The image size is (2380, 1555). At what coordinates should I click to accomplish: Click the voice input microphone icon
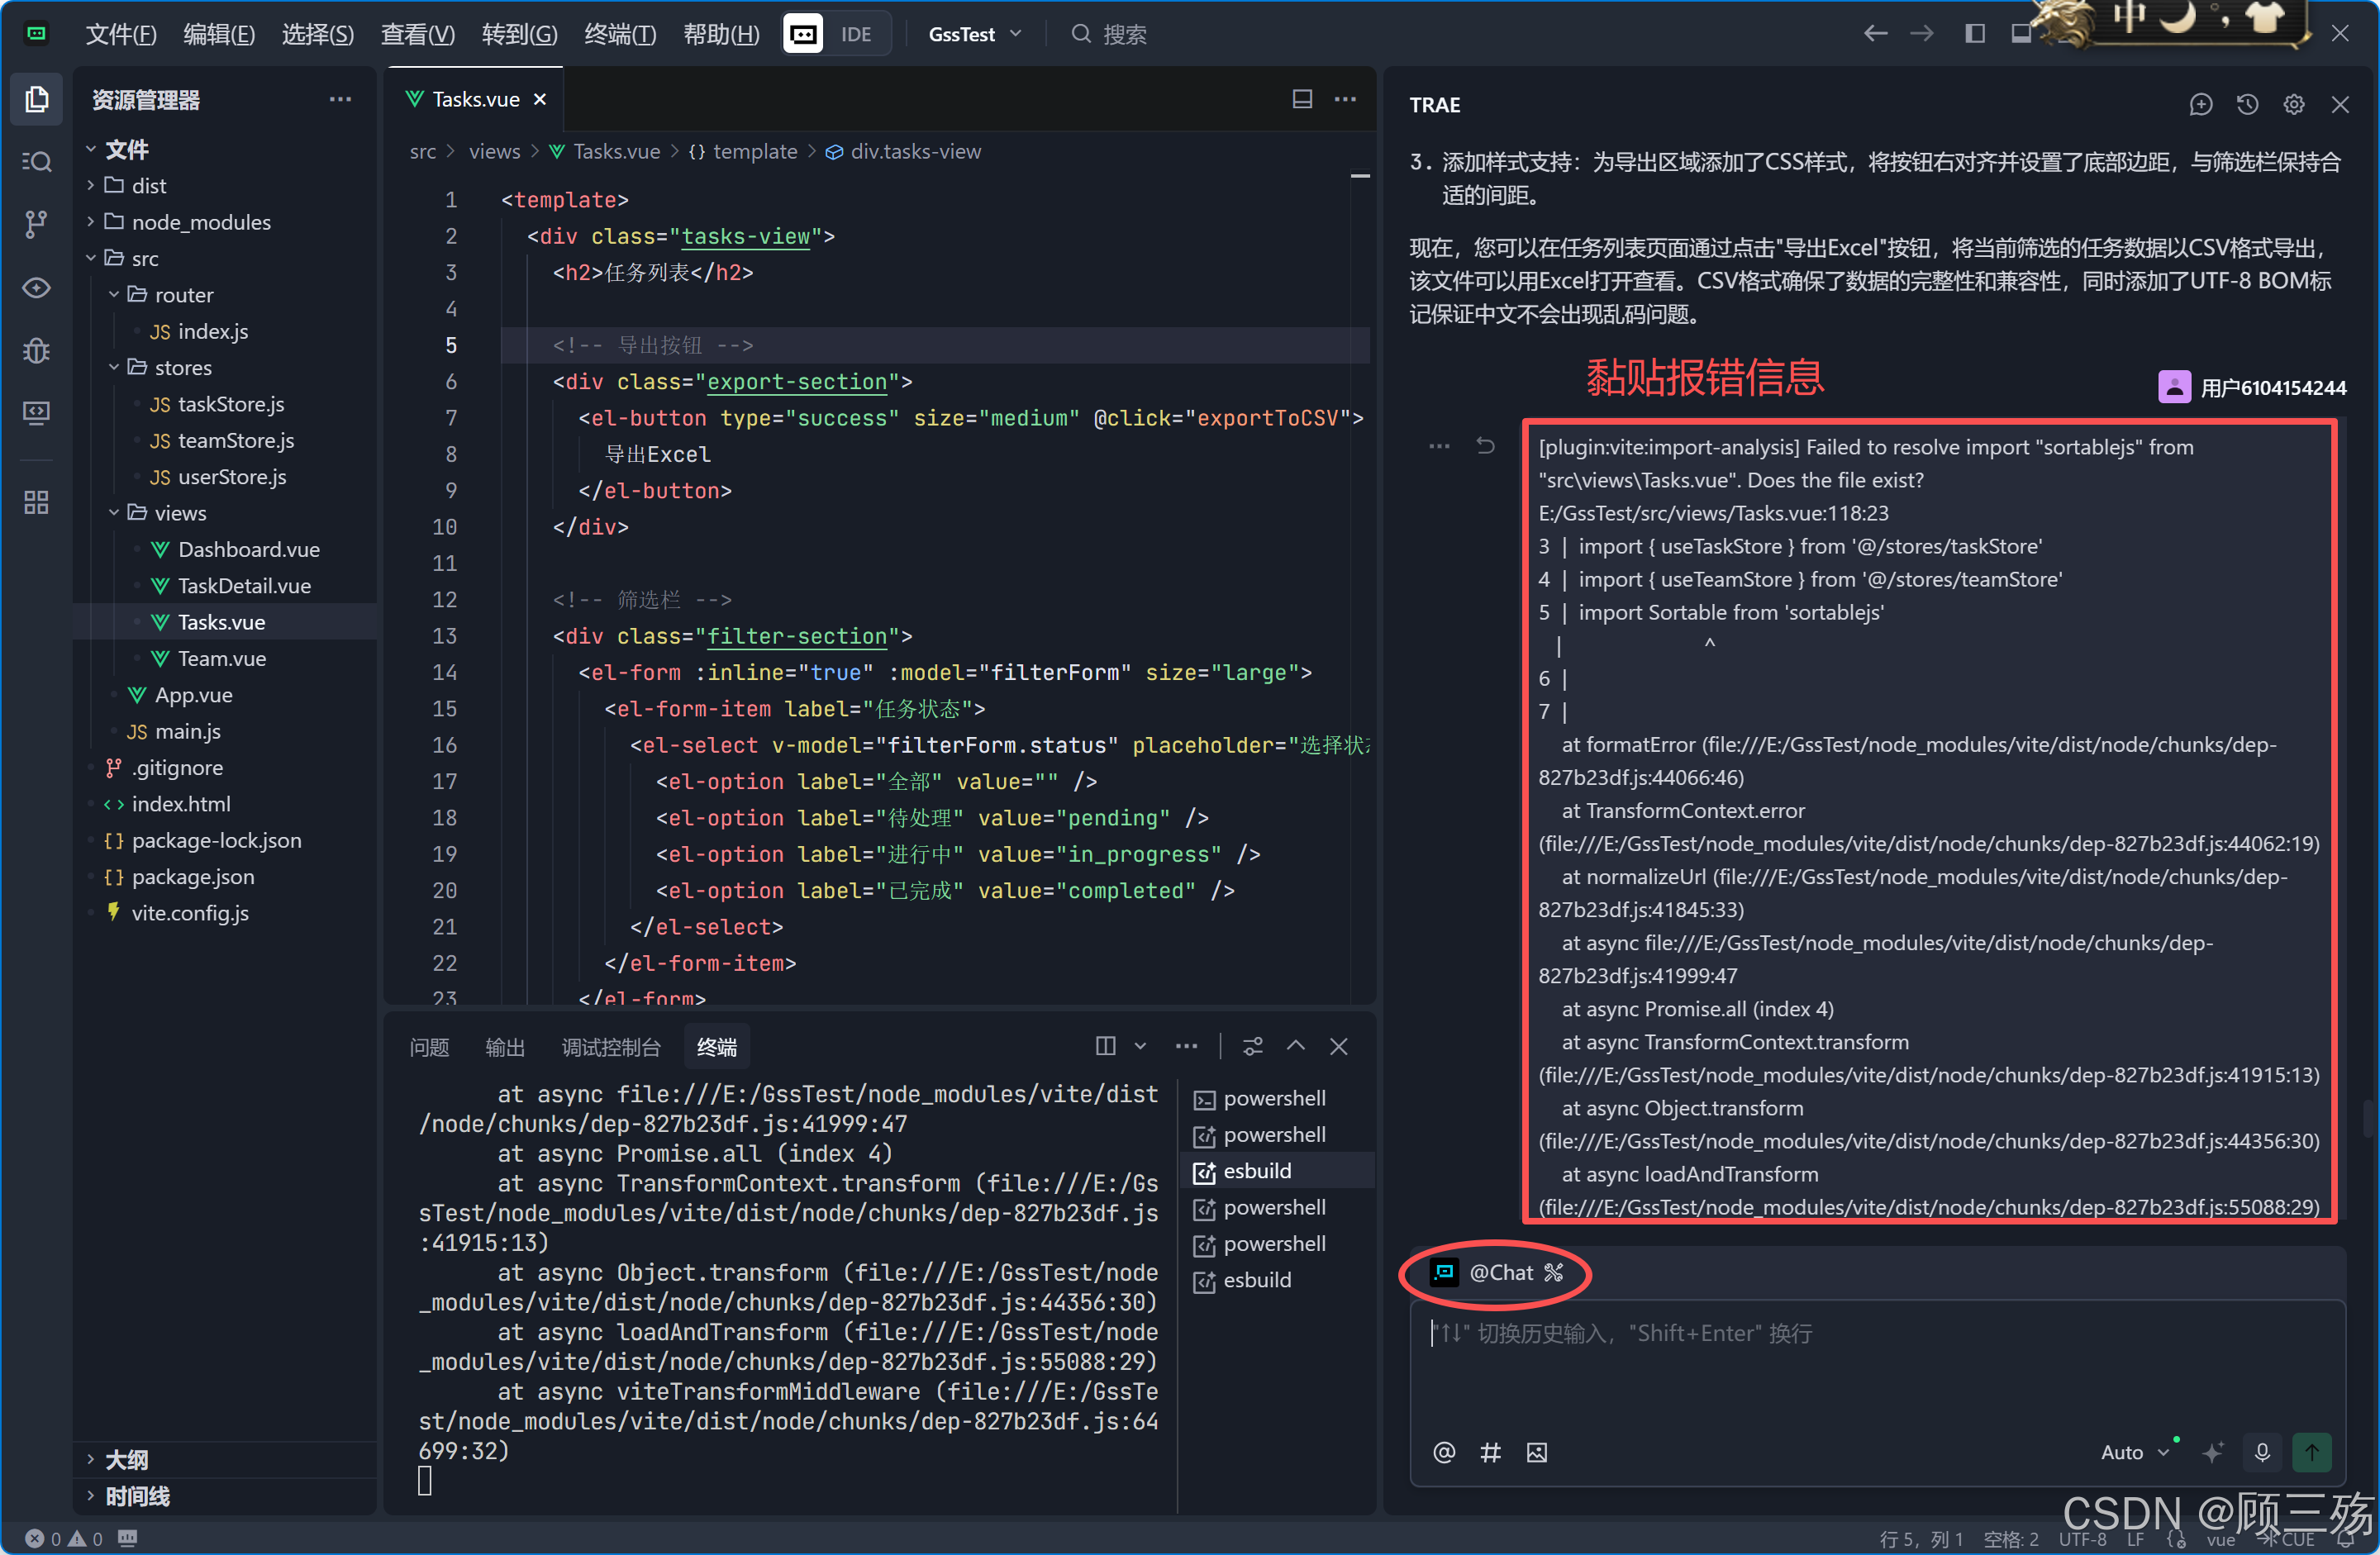click(2262, 1452)
